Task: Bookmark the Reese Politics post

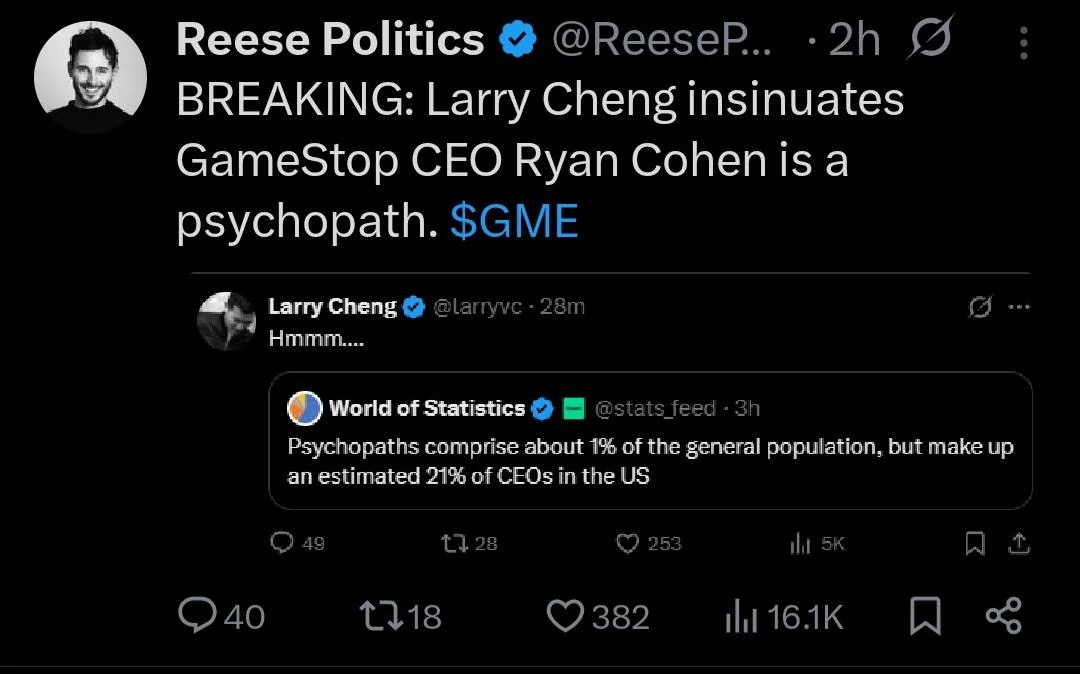Action: point(925,616)
